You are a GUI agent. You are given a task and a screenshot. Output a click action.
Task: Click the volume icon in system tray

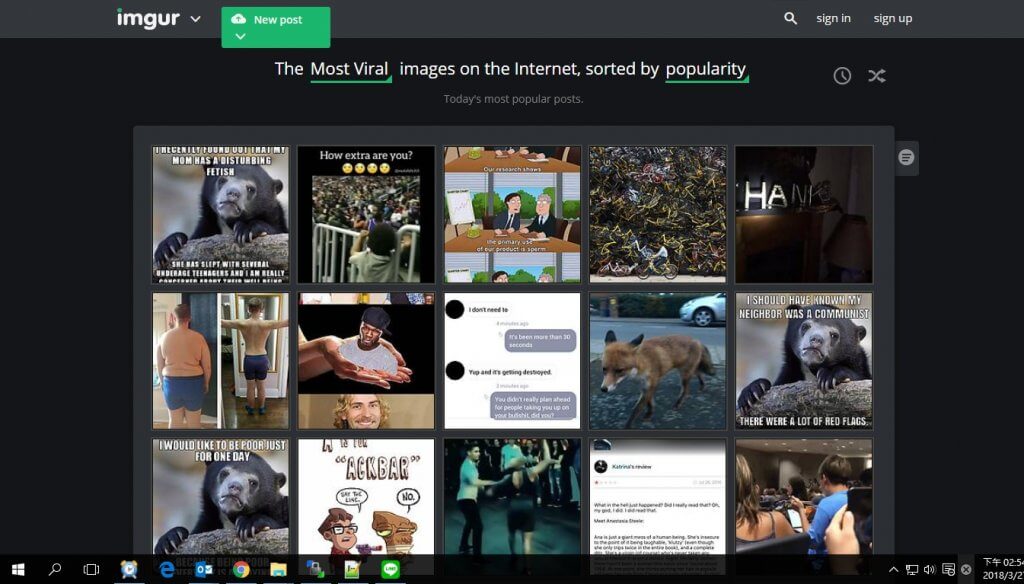tap(929, 569)
